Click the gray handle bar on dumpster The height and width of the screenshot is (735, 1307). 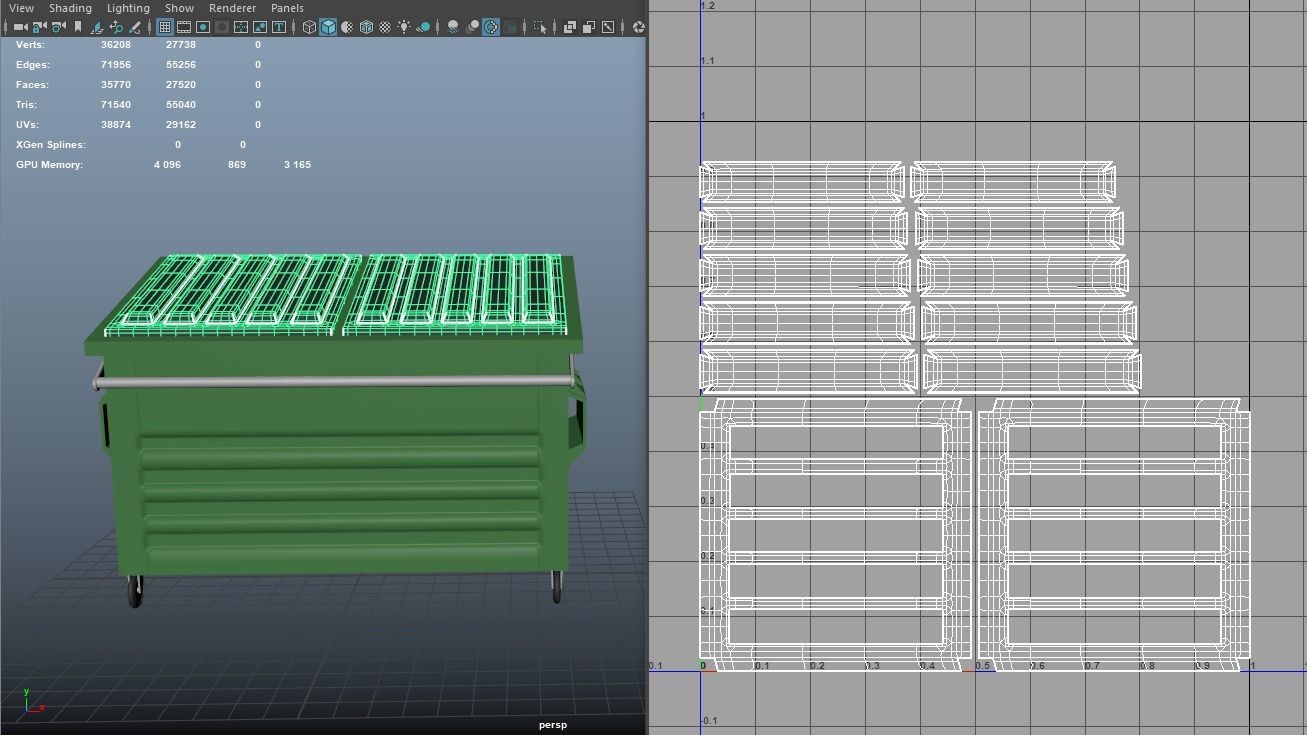[x=335, y=381]
